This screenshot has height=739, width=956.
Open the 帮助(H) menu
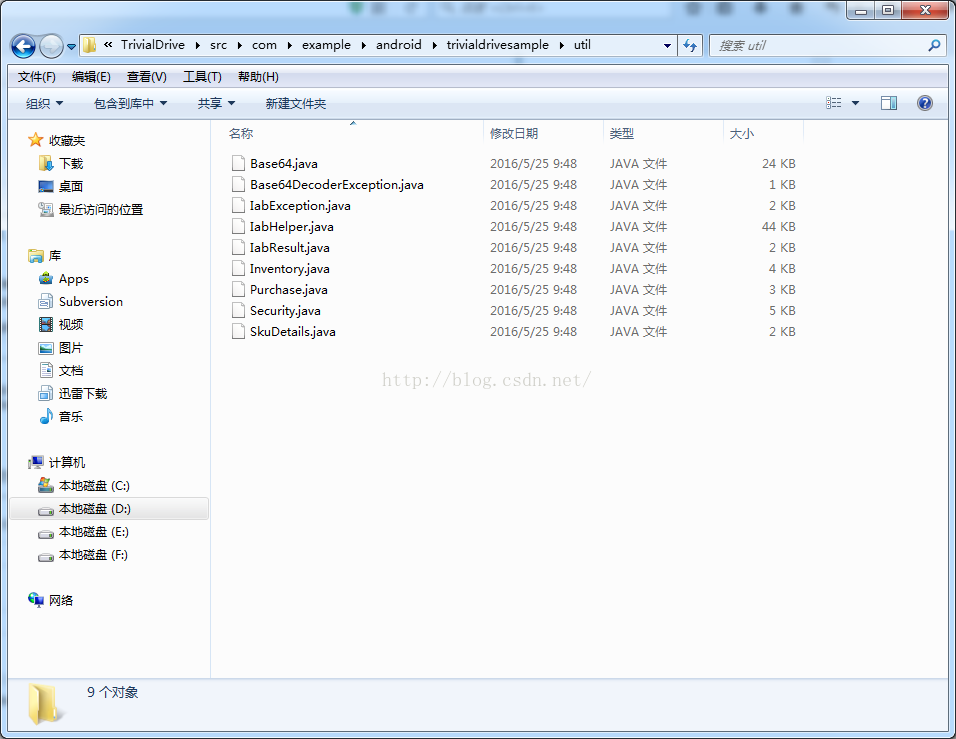[259, 77]
